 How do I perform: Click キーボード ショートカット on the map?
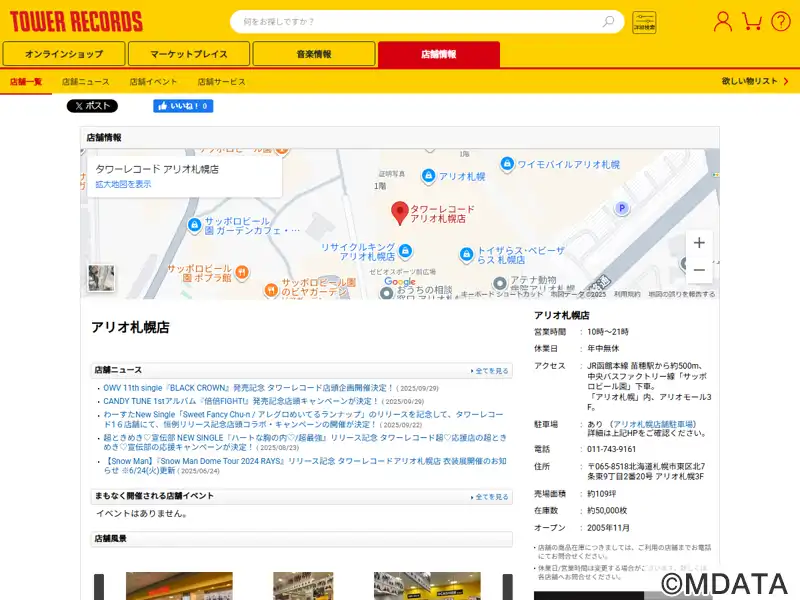pos(502,294)
